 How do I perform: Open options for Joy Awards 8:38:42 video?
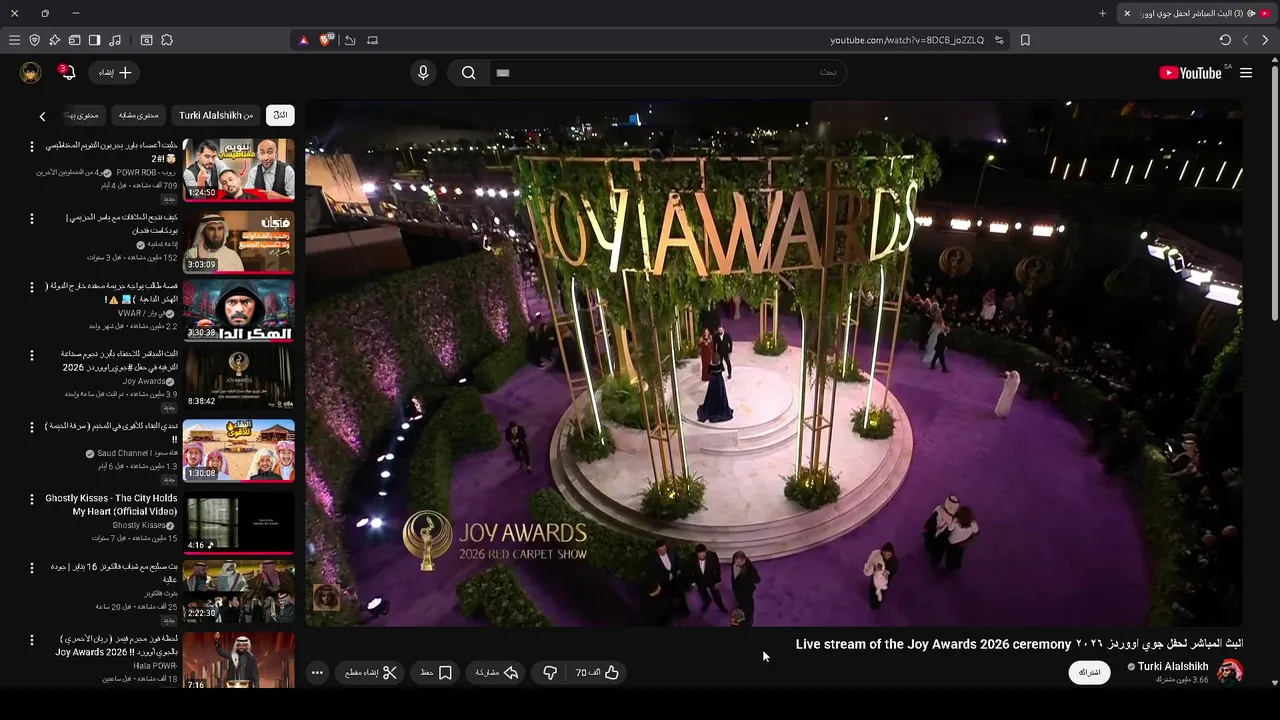[31, 355]
